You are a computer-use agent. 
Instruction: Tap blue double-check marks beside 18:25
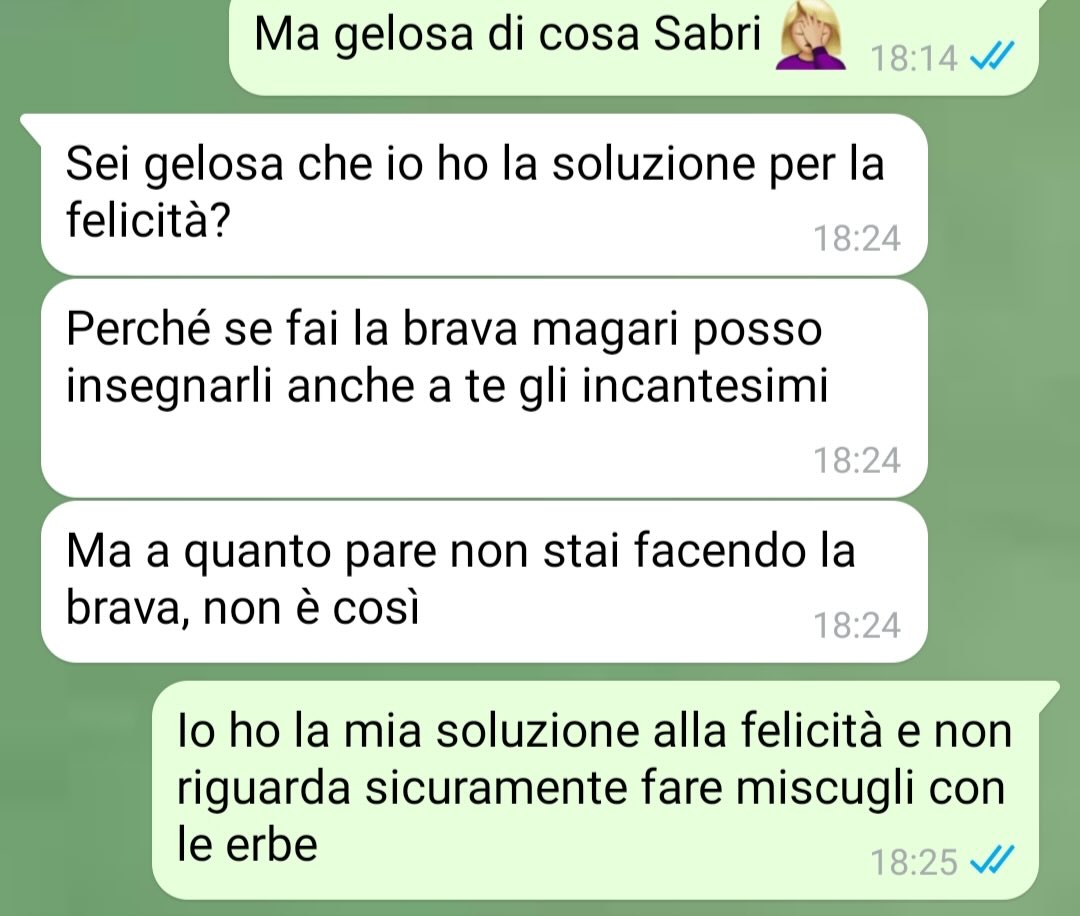[992, 860]
